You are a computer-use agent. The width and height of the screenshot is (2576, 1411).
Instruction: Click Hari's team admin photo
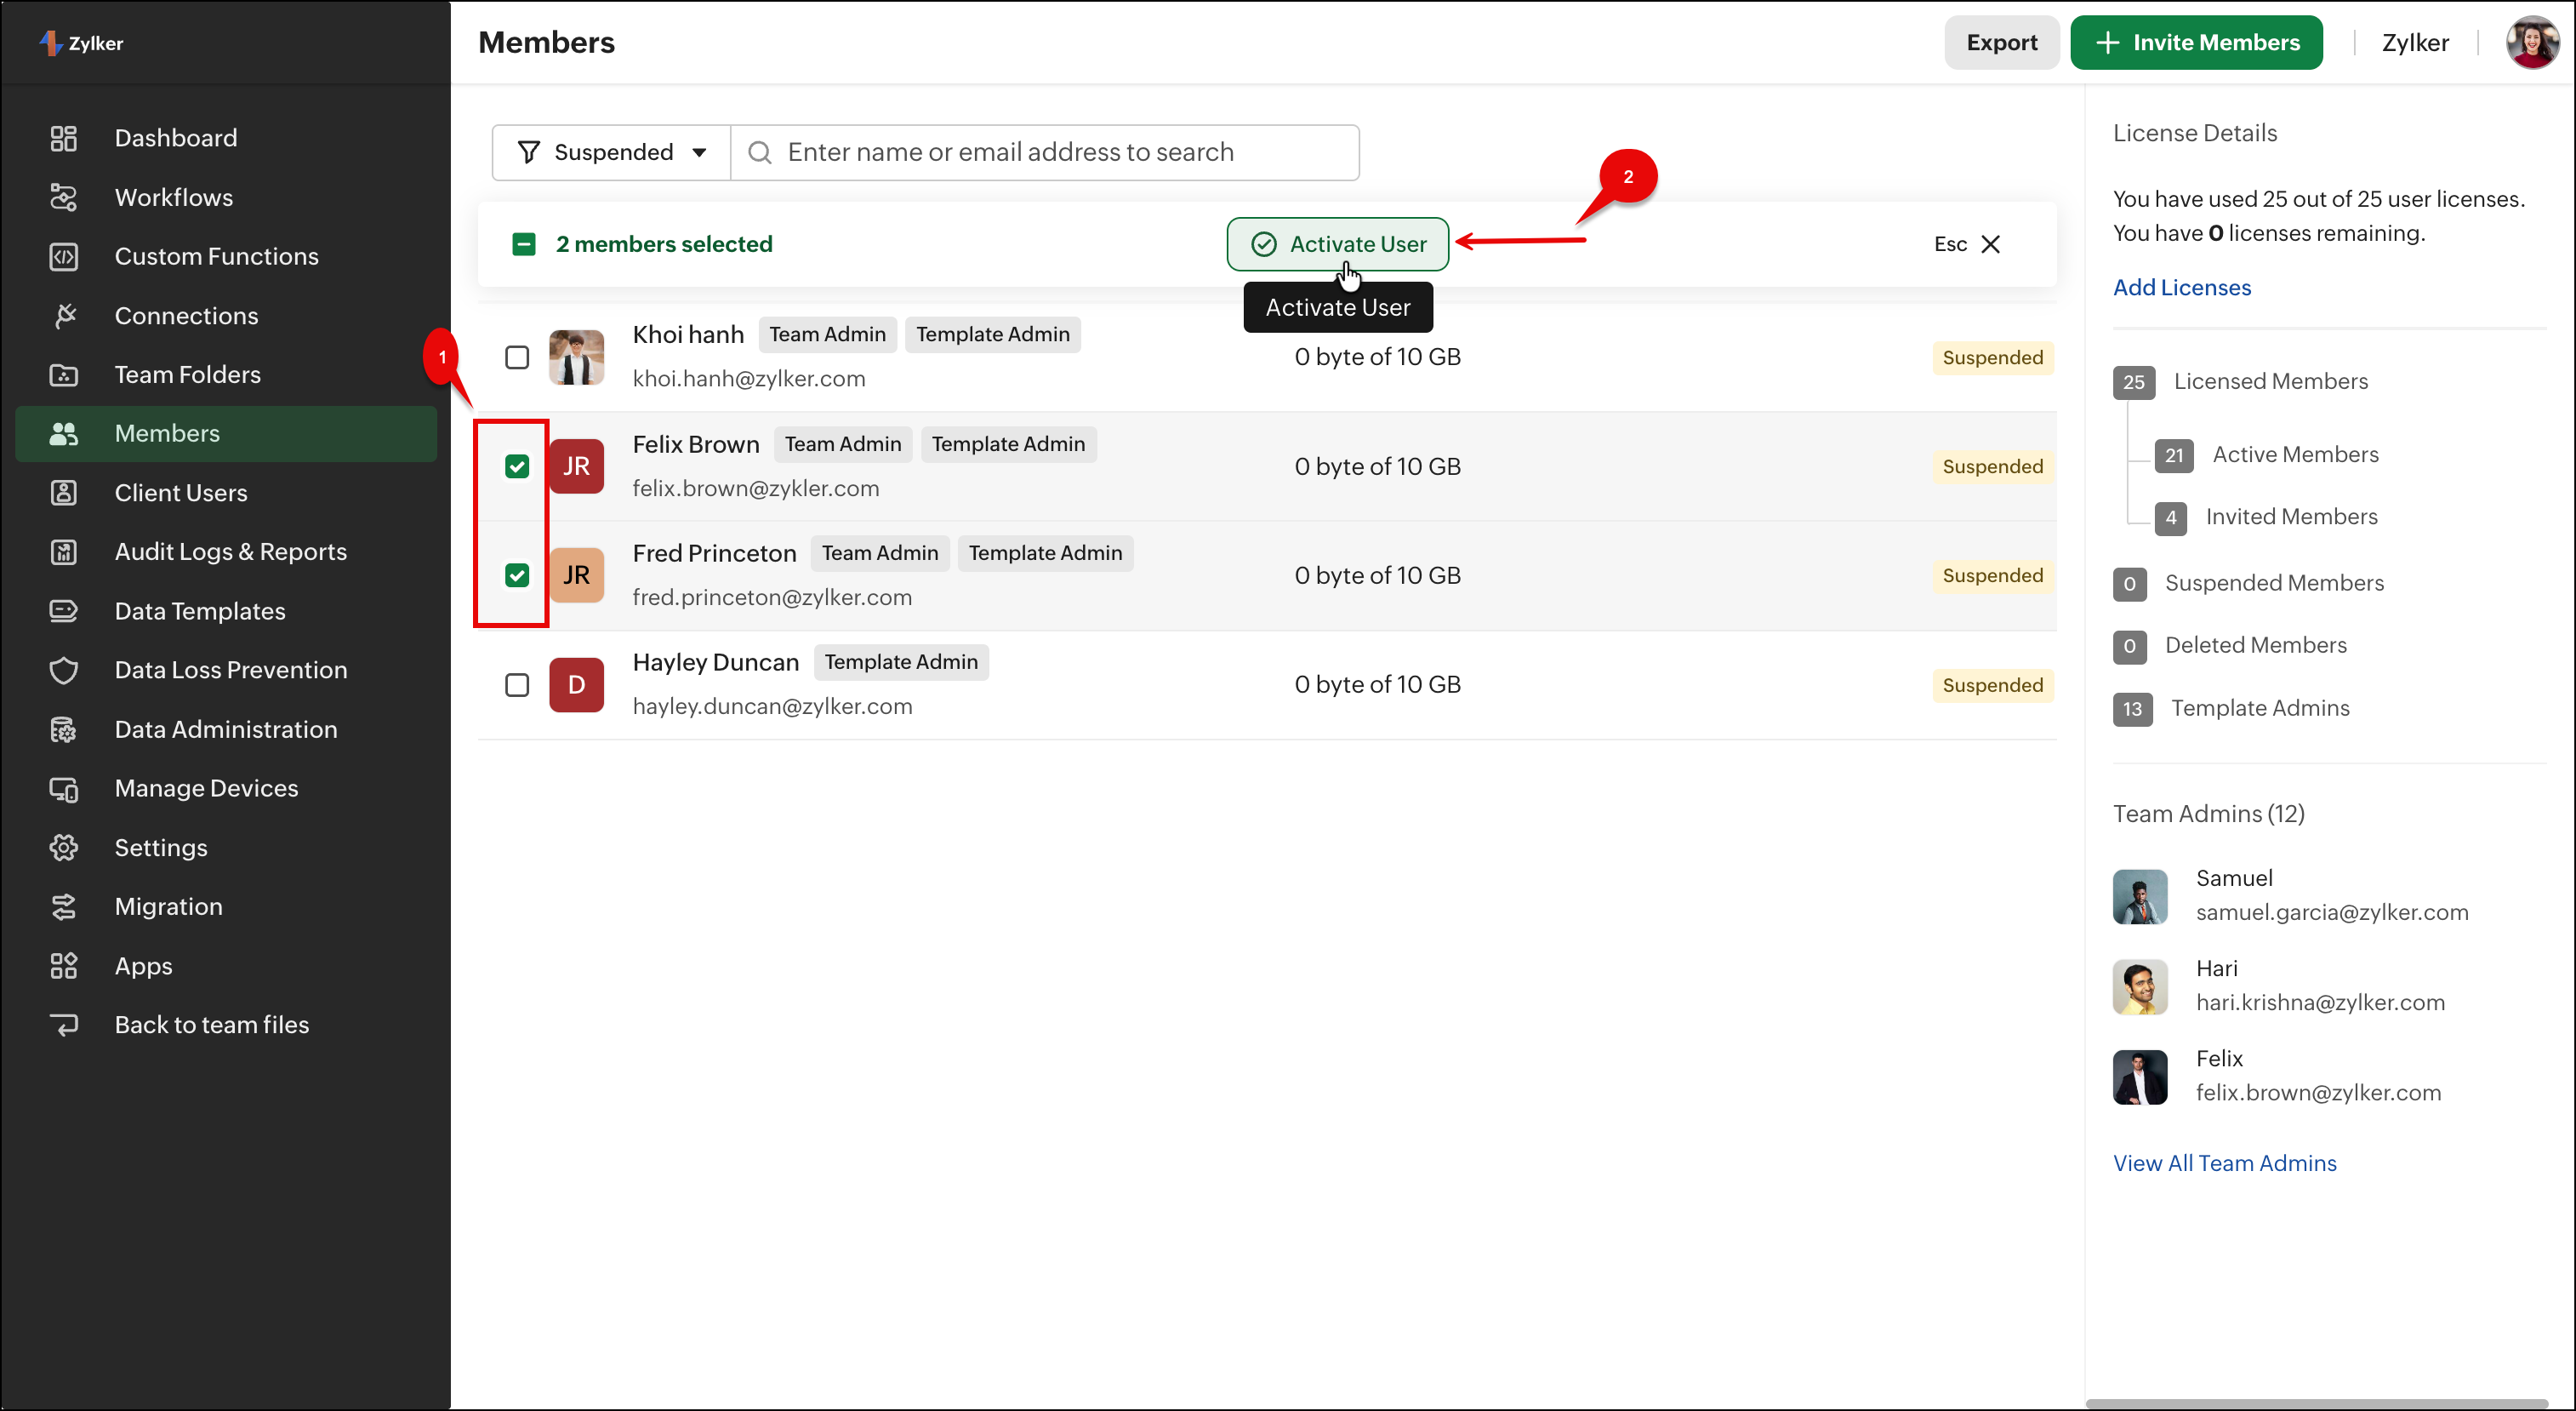pos(2140,986)
